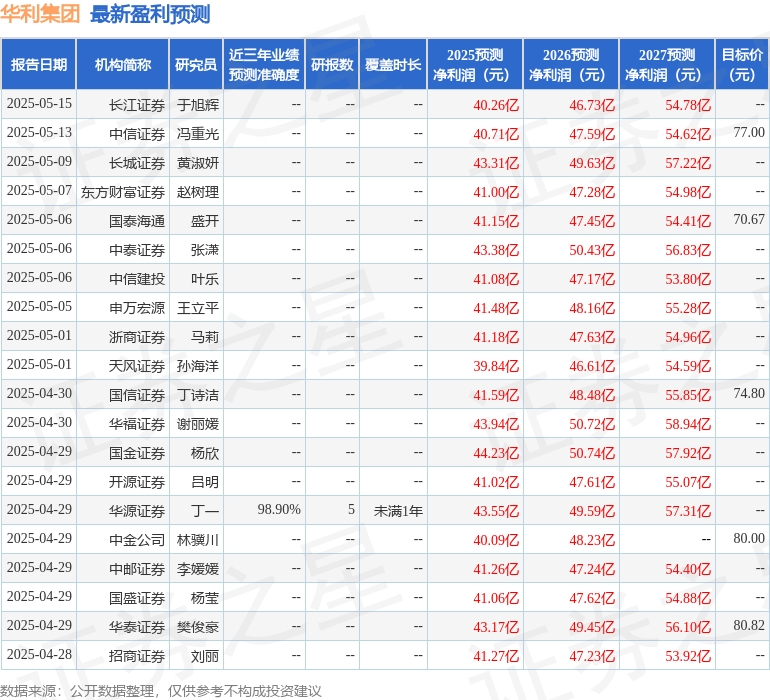770x700 pixels.
Task: Click the 2027预测净利润 column header
Action: pos(667,65)
